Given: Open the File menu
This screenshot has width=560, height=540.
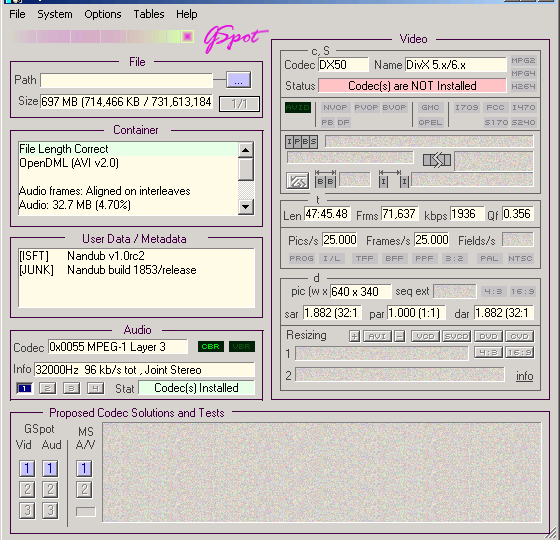Looking at the screenshot, I should [17, 14].
